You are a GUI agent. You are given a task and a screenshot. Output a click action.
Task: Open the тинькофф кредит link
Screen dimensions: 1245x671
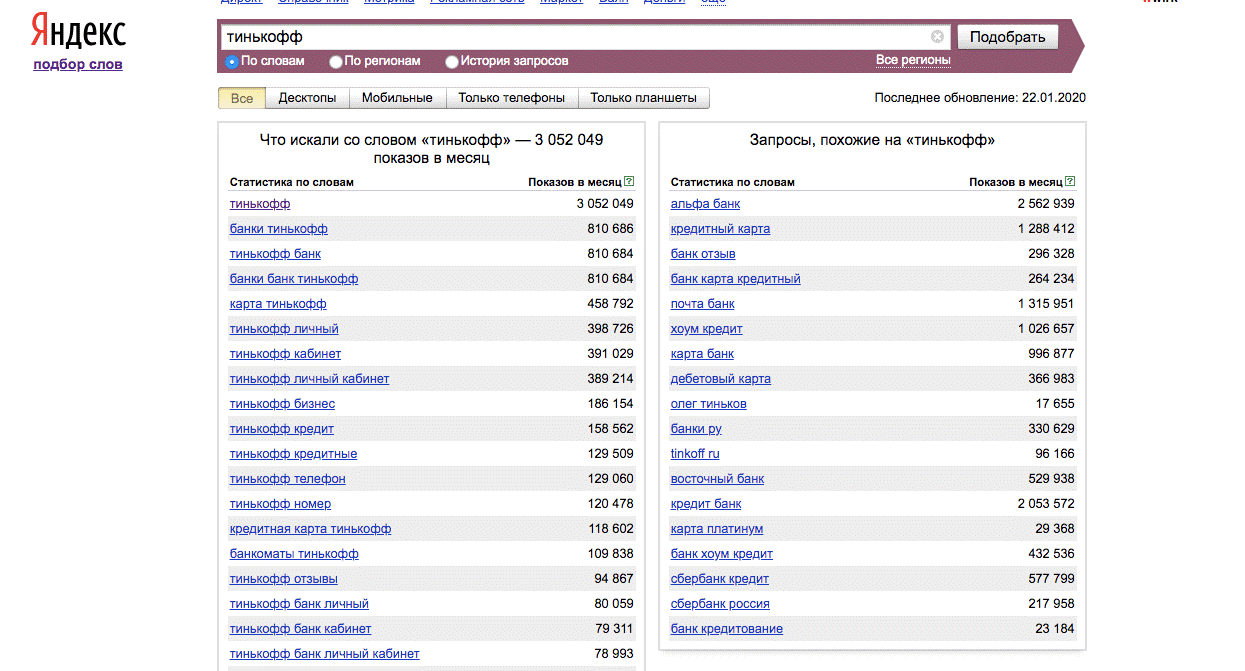pos(281,429)
